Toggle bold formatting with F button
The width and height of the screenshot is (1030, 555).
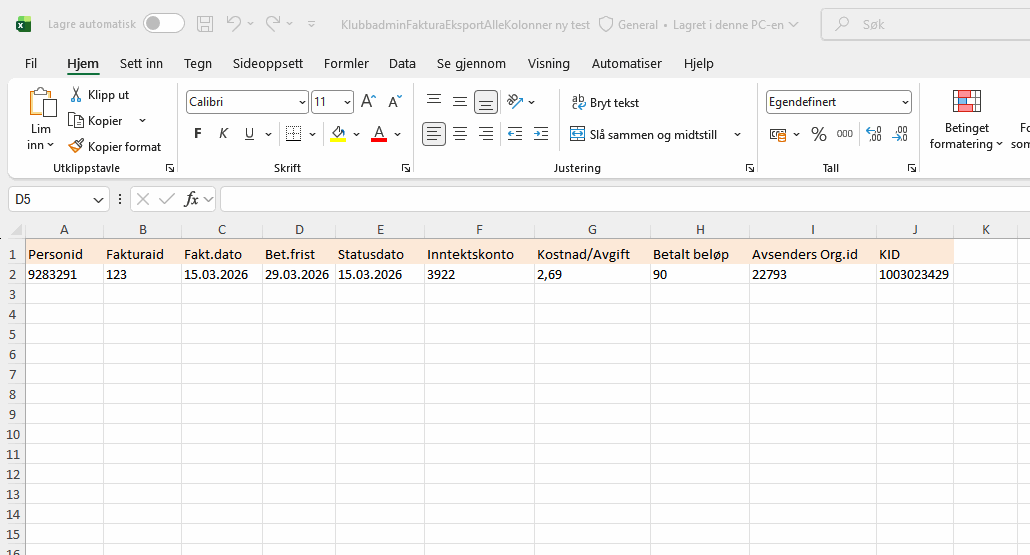(x=197, y=134)
